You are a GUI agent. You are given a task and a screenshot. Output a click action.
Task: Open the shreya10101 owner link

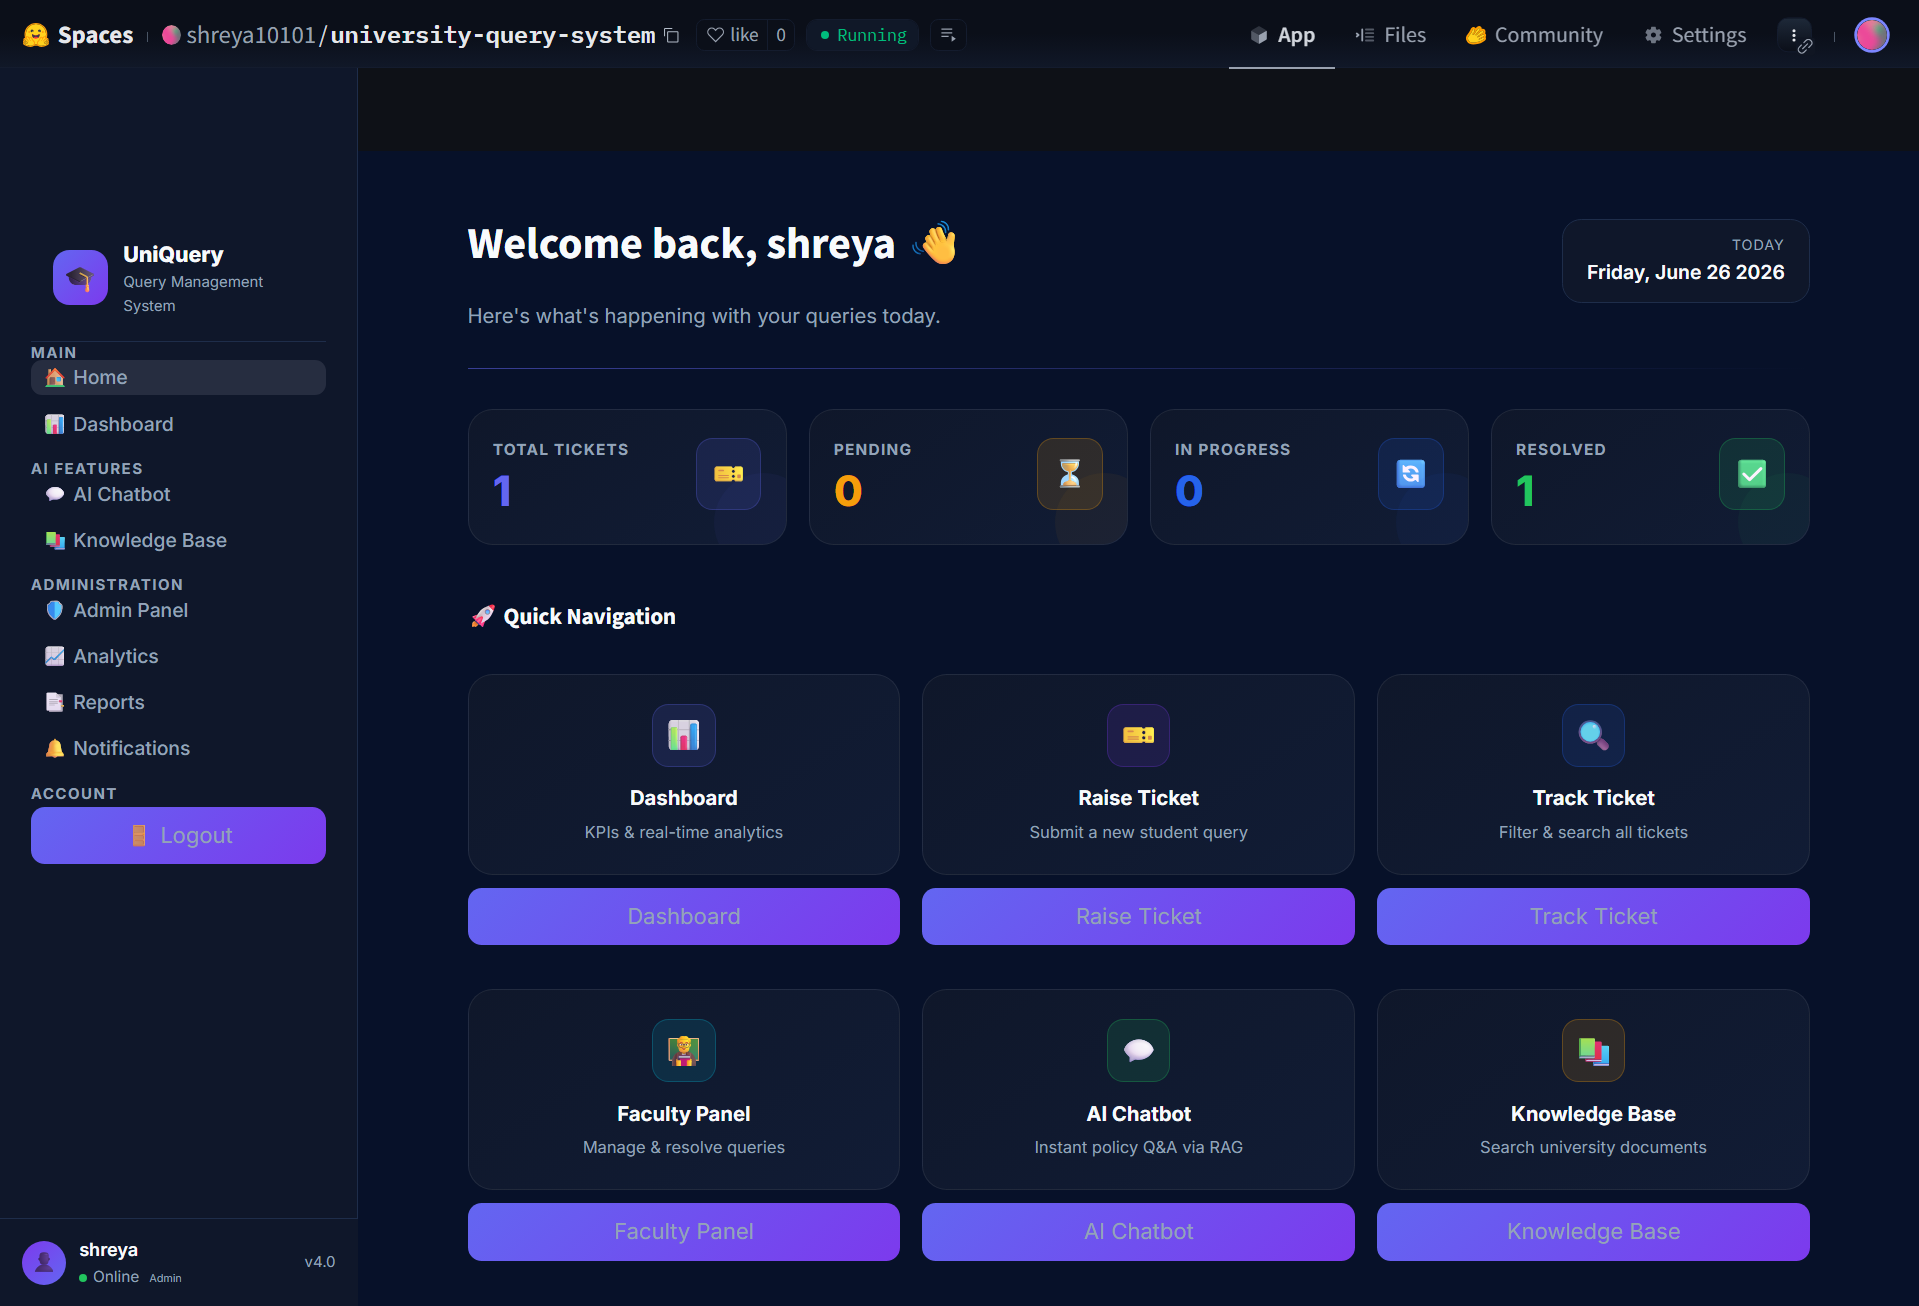250,35
